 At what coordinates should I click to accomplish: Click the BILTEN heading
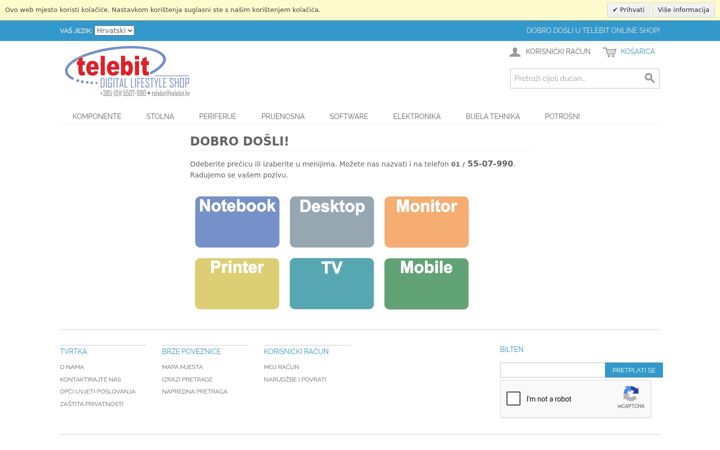(512, 349)
